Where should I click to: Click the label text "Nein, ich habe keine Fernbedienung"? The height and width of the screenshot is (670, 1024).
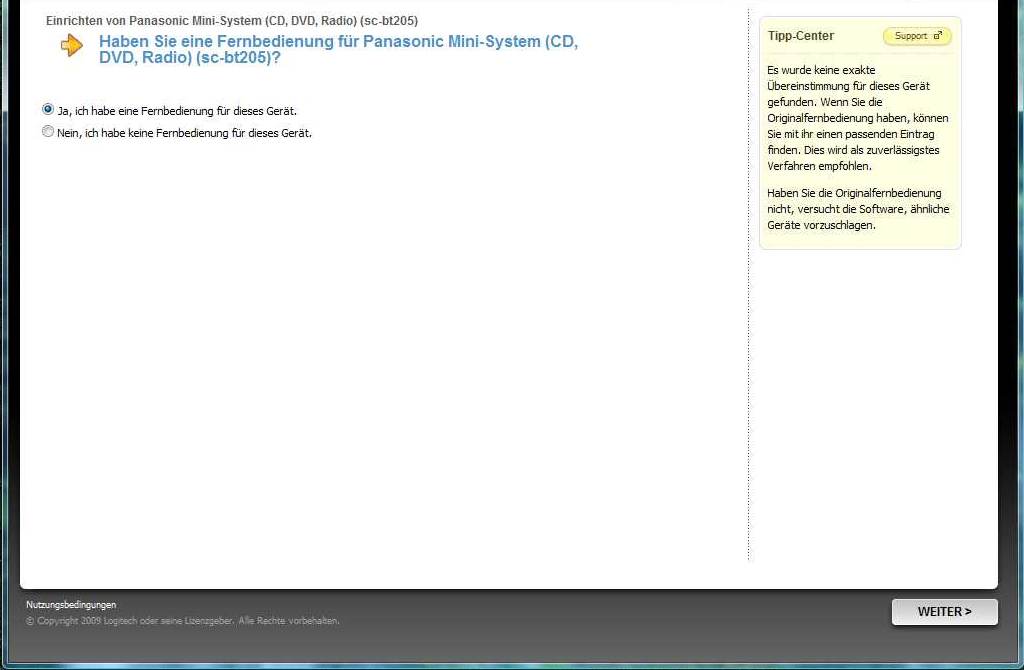pos(184,133)
